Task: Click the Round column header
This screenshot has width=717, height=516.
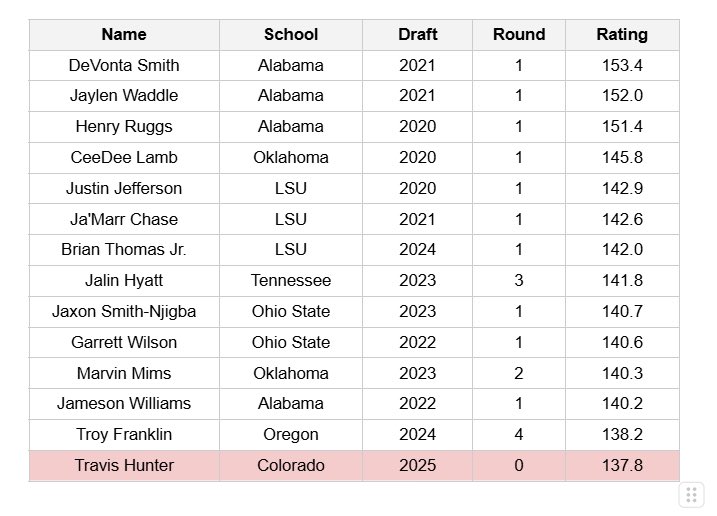Action: (x=519, y=35)
